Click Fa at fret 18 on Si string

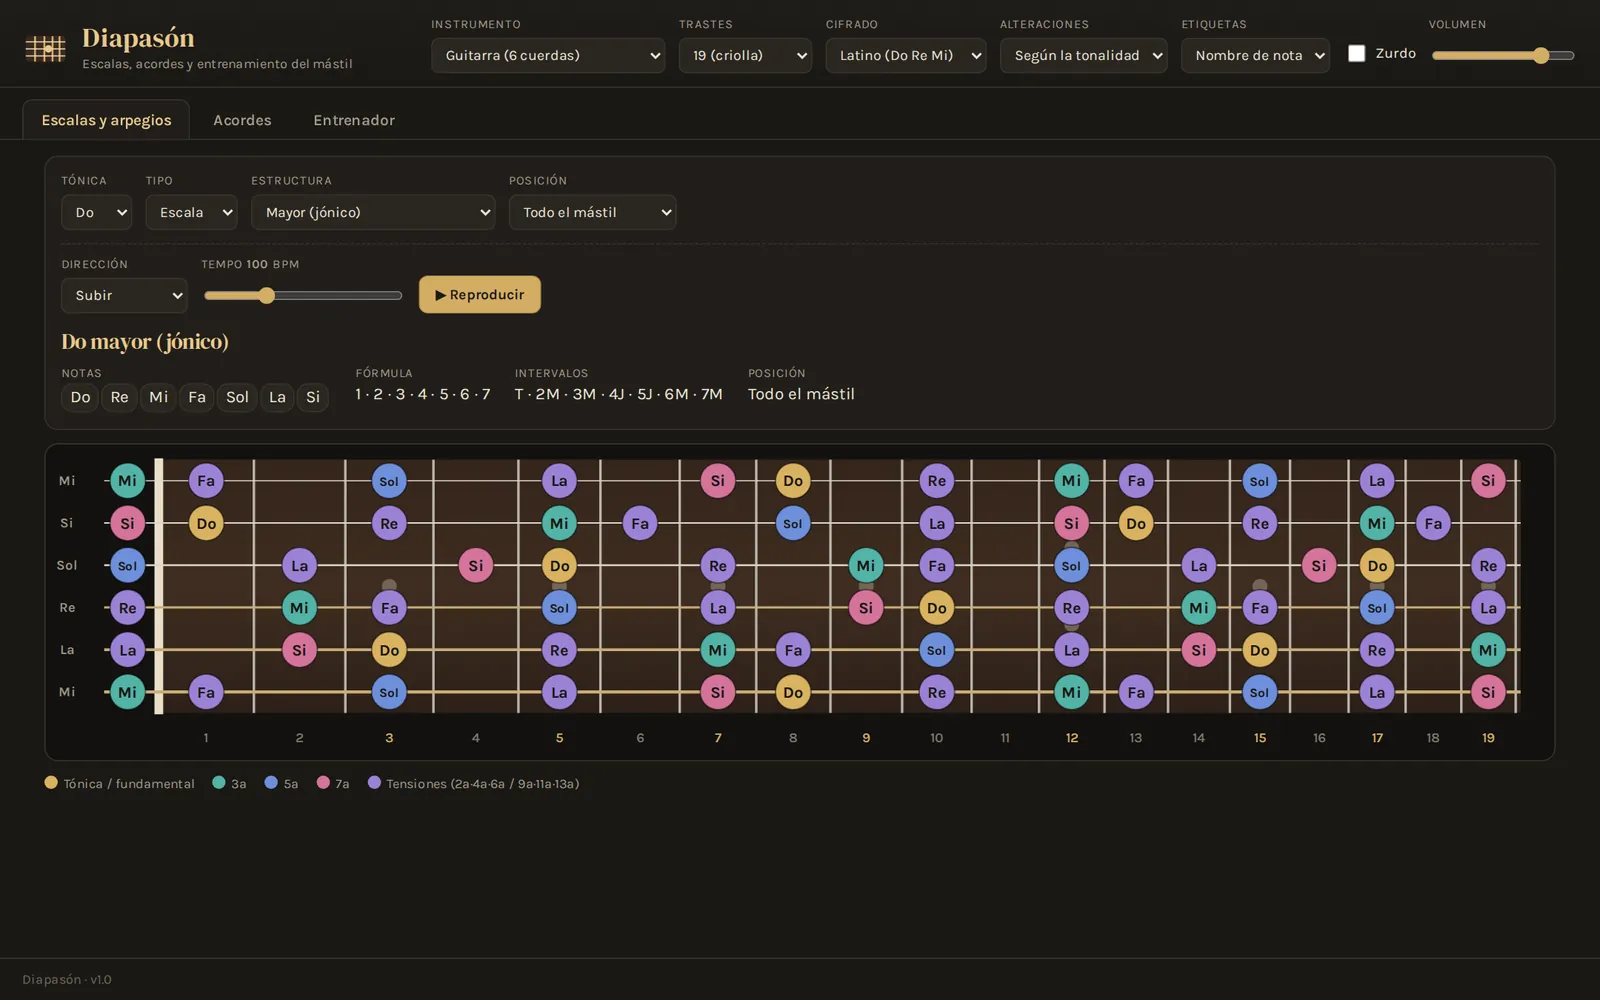[x=1433, y=523]
